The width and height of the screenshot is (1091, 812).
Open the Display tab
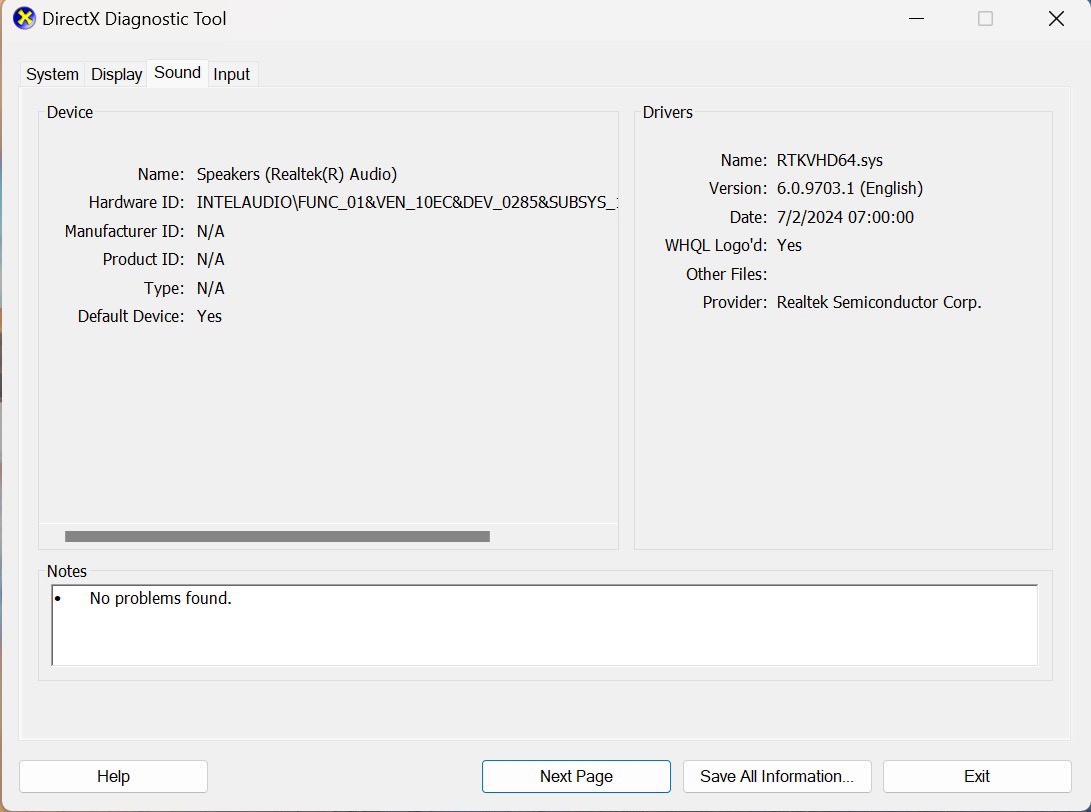[116, 75]
